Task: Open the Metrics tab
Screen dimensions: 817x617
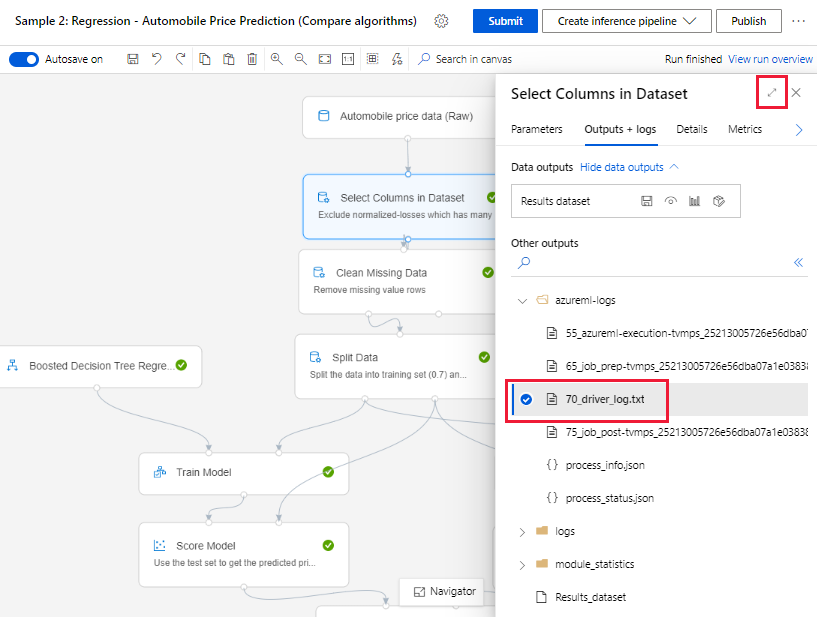Action: coord(745,129)
